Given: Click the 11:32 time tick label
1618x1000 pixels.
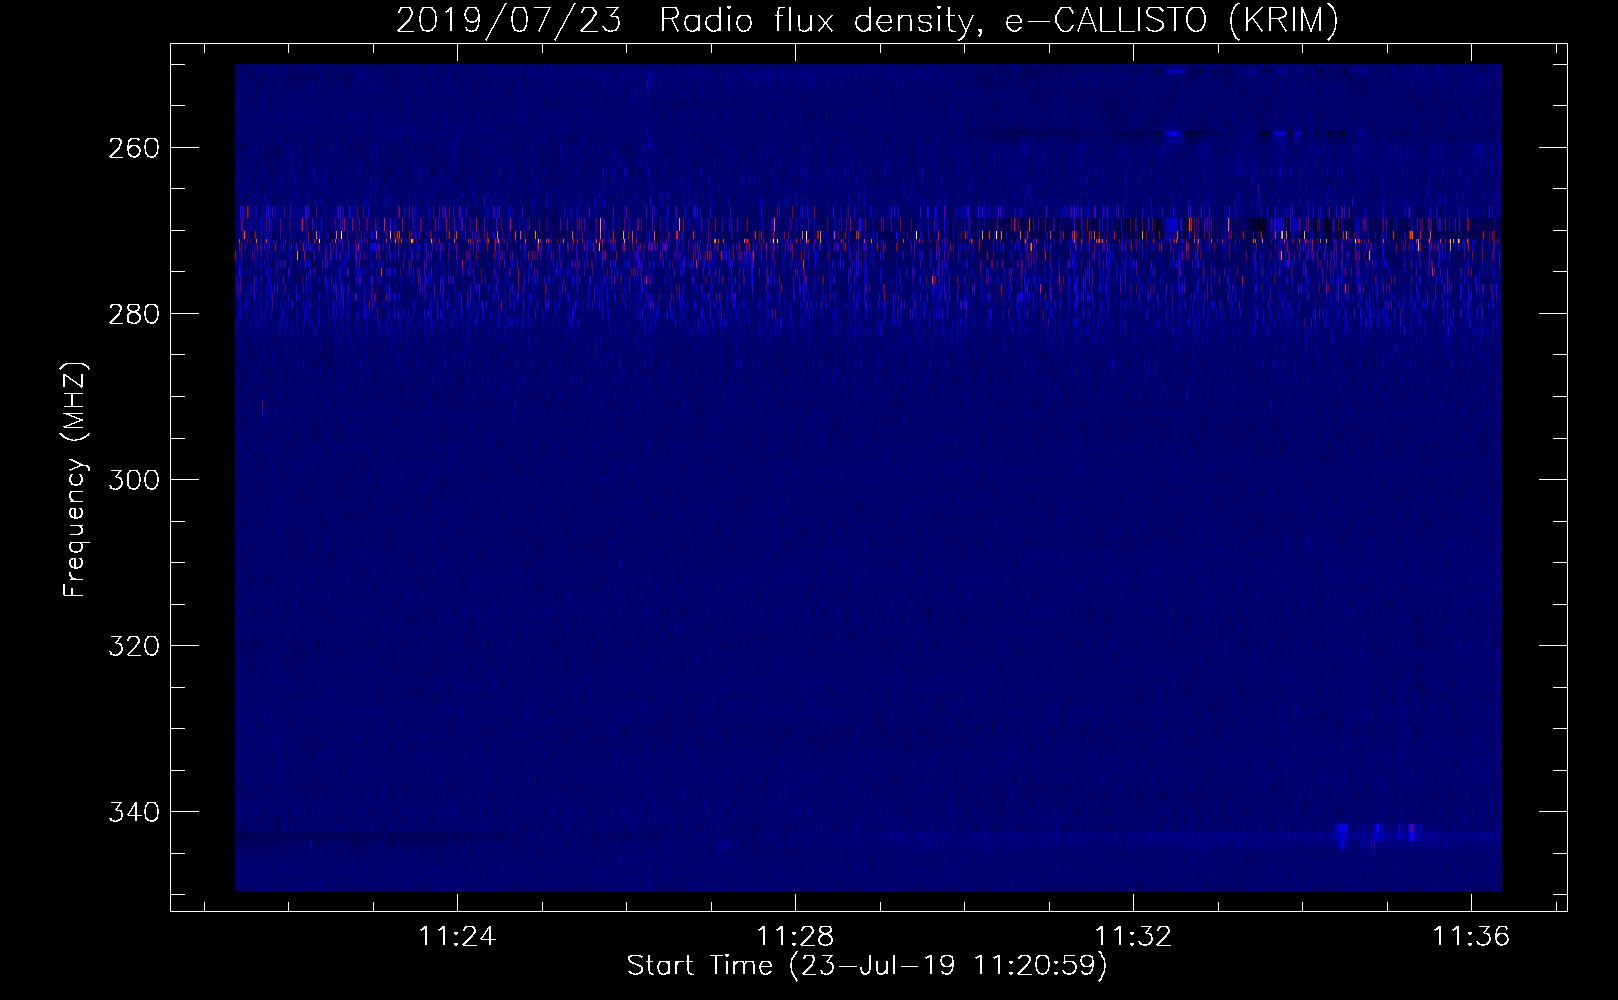Looking at the screenshot, I should (1133, 937).
